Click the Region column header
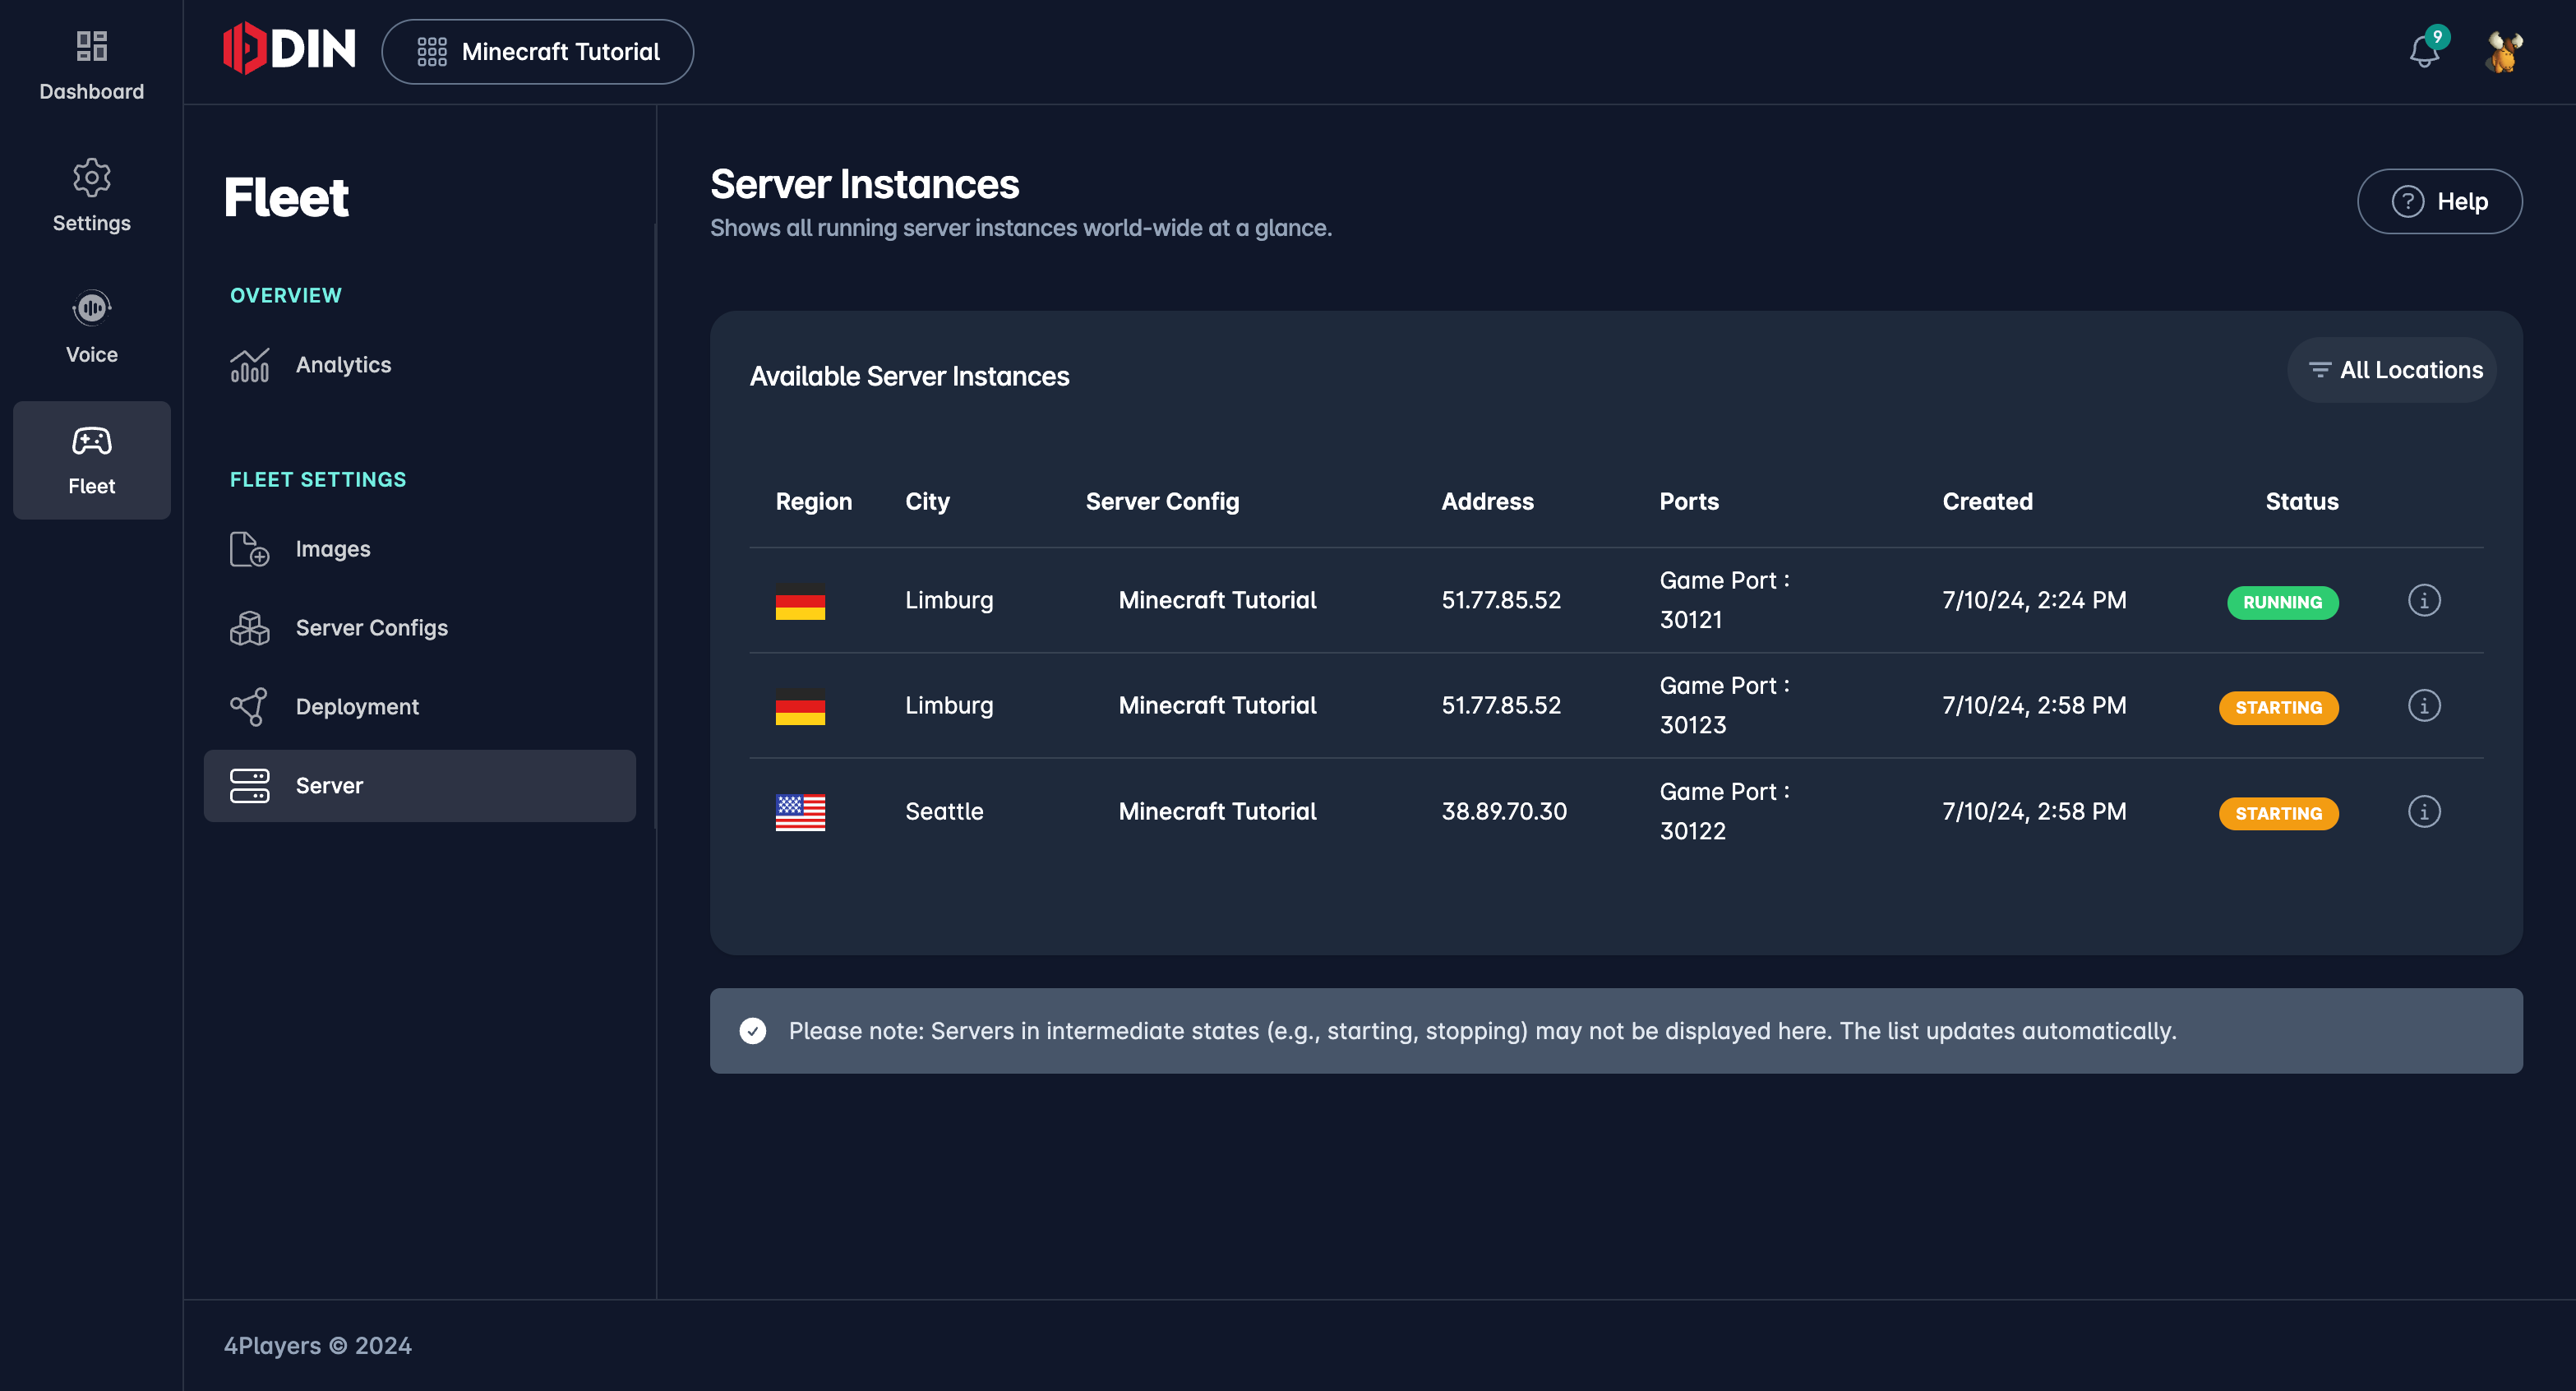Viewport: 2576px width, 1391px height. [x=814, y=501]
